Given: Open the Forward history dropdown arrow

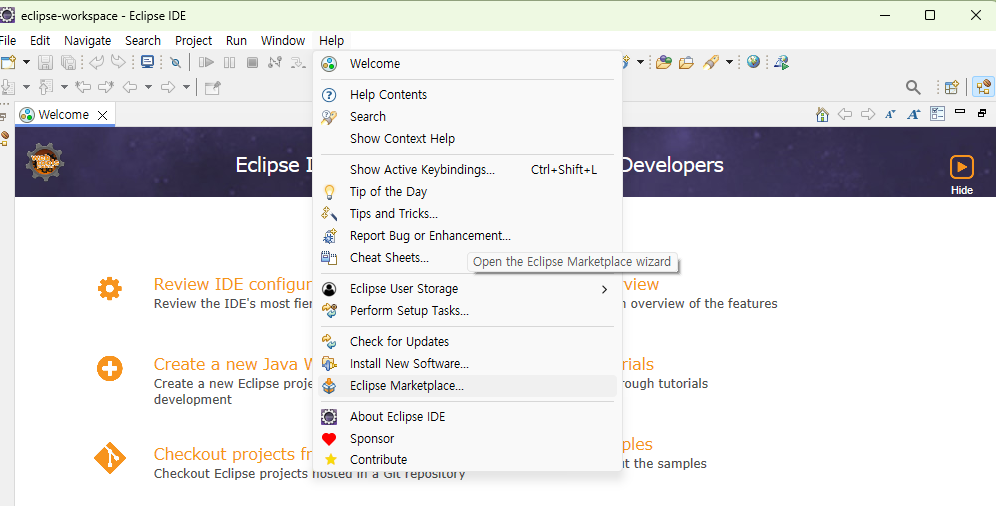Looking at the screenshot, I should pyautogui.click(x=186, y=87).
